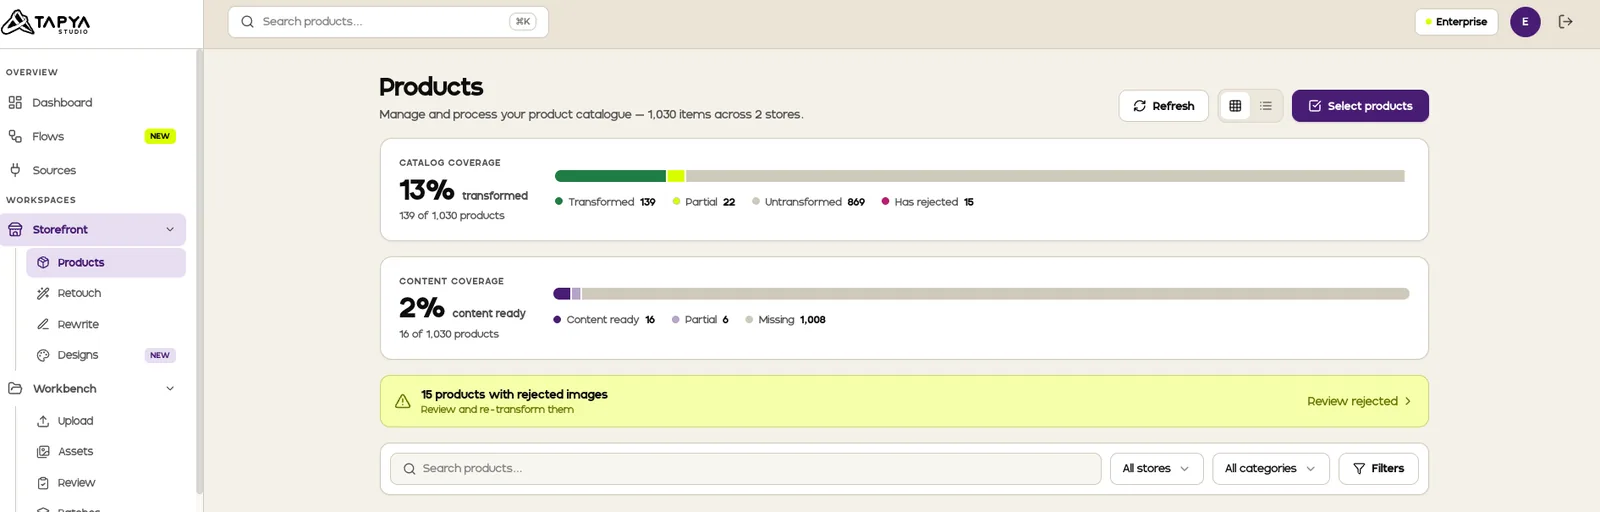Click the Content ready 16 legend
The width and height of the screenshot is (1600, 512).
coord(604,320)
